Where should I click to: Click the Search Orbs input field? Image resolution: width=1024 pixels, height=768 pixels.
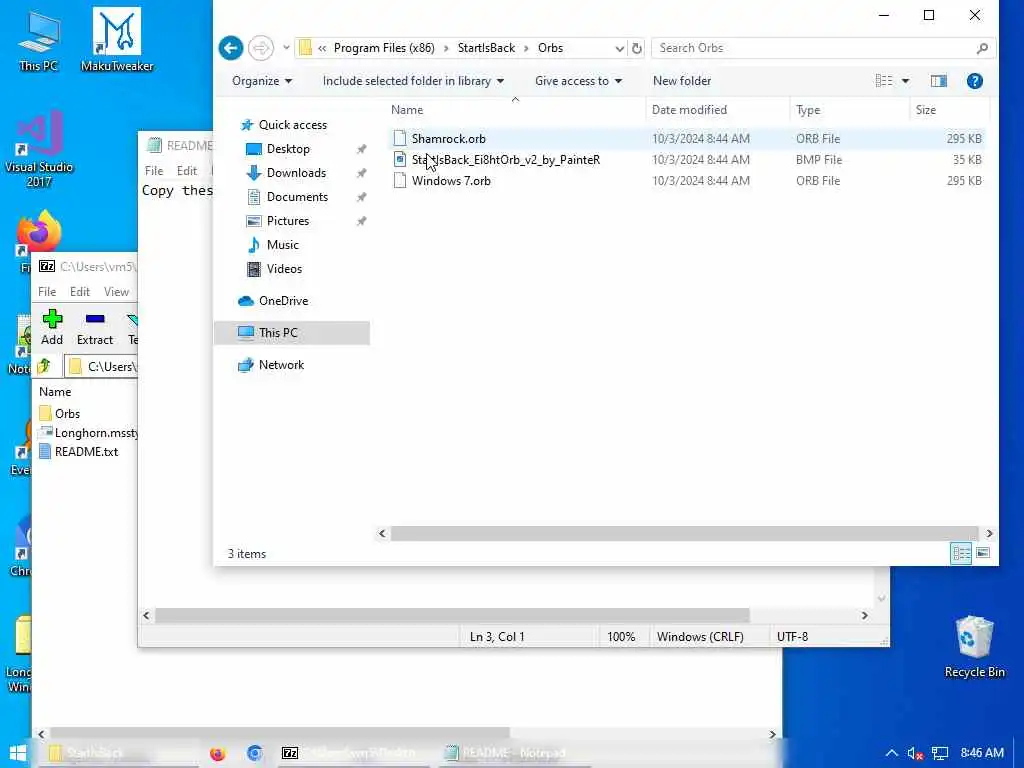[x=813, y=48]
